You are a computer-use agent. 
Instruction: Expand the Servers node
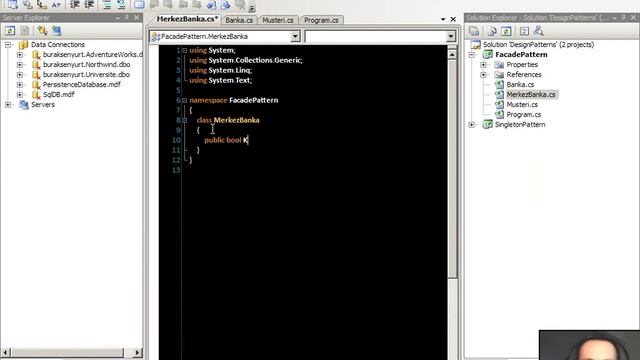[x=8, y=104]
